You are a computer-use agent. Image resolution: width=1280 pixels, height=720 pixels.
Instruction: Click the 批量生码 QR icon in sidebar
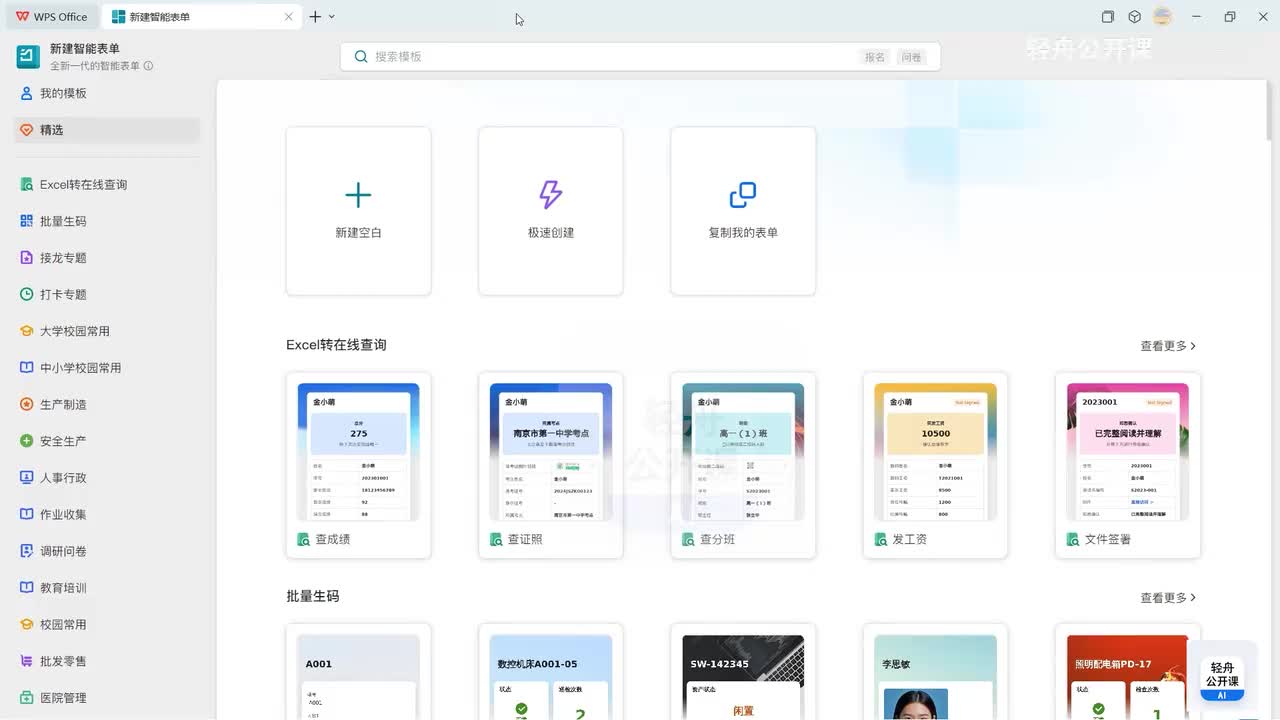[27, 221]
